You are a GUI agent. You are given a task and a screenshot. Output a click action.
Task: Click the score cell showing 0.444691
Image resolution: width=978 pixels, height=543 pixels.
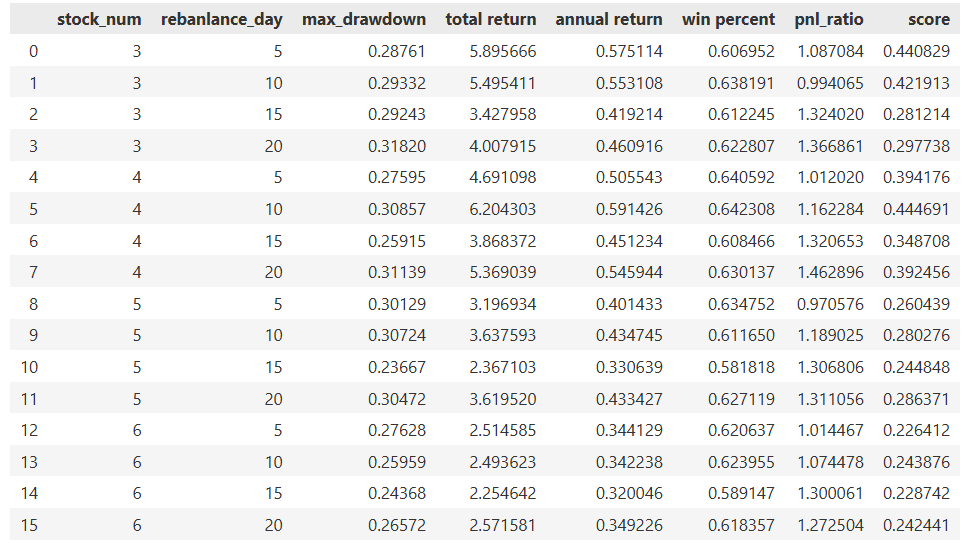916,209
